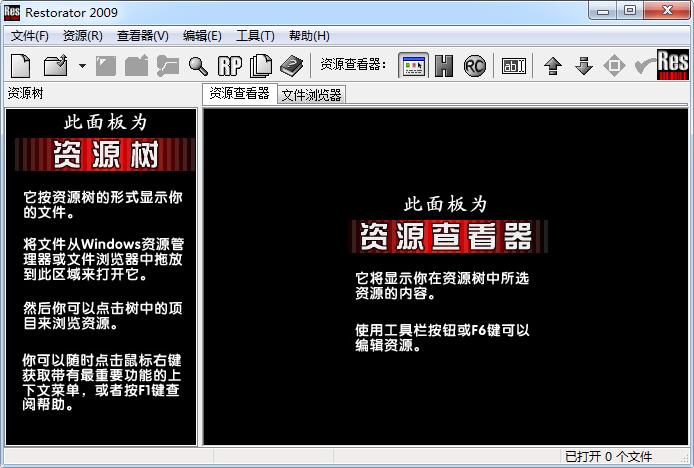Maximize the Restorator 2009 window
The height and width of the screenshot is (468, 694).
tap(630, 11)
